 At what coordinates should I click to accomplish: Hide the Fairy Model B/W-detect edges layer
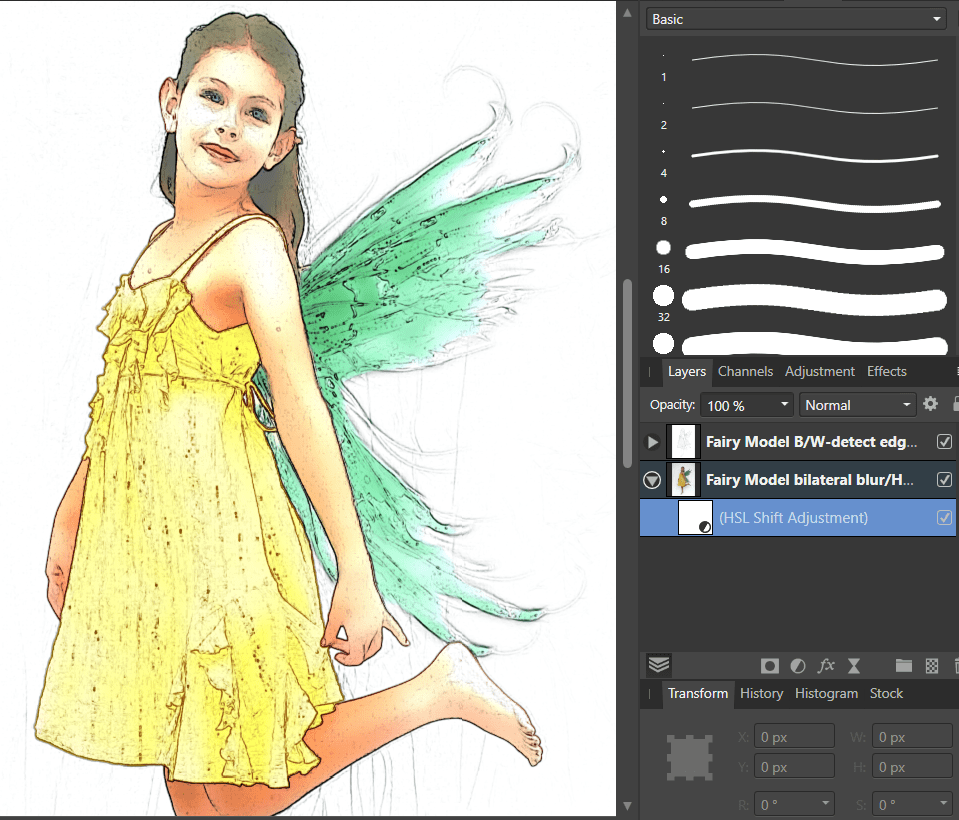coord(944,441)
